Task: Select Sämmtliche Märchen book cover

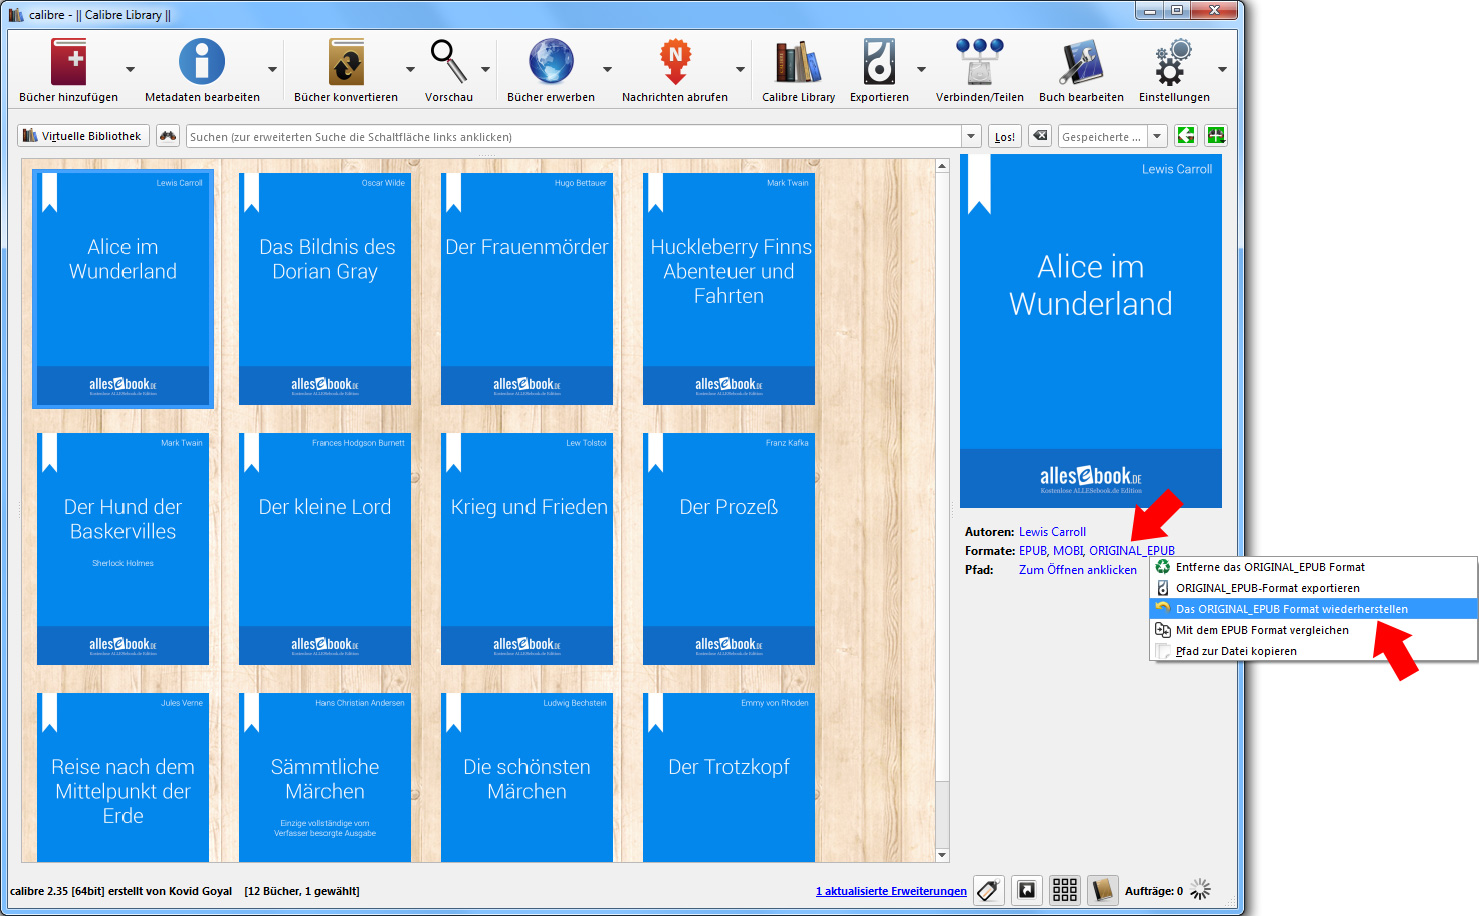Action: (x=325, y=777)
